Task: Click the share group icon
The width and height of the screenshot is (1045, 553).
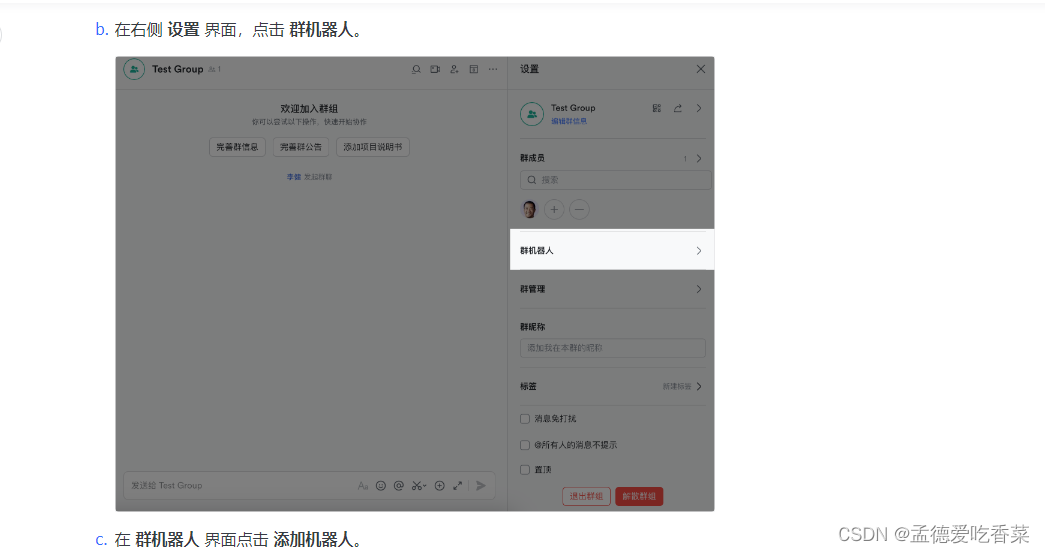Action: [x=678, y=108]
